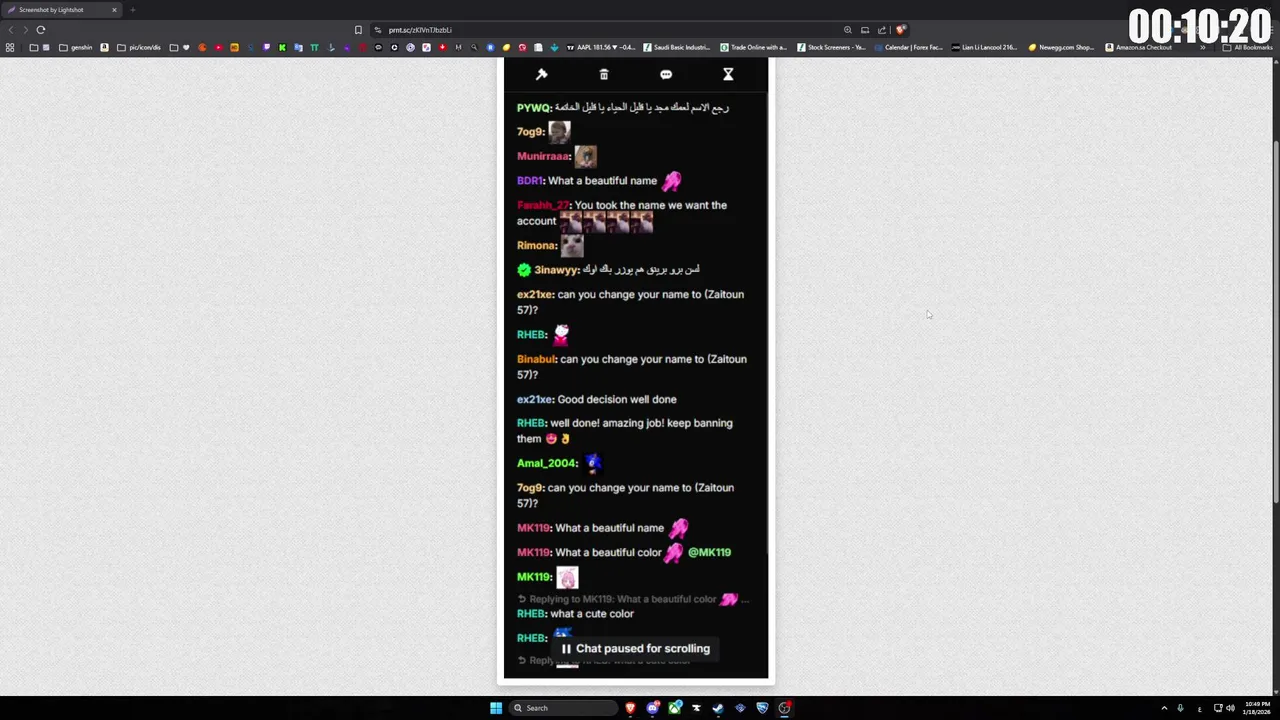Click the zoom magnifier icon in address bar
This screenshot has height=720, width=1280.
click(x=847, y=30)
